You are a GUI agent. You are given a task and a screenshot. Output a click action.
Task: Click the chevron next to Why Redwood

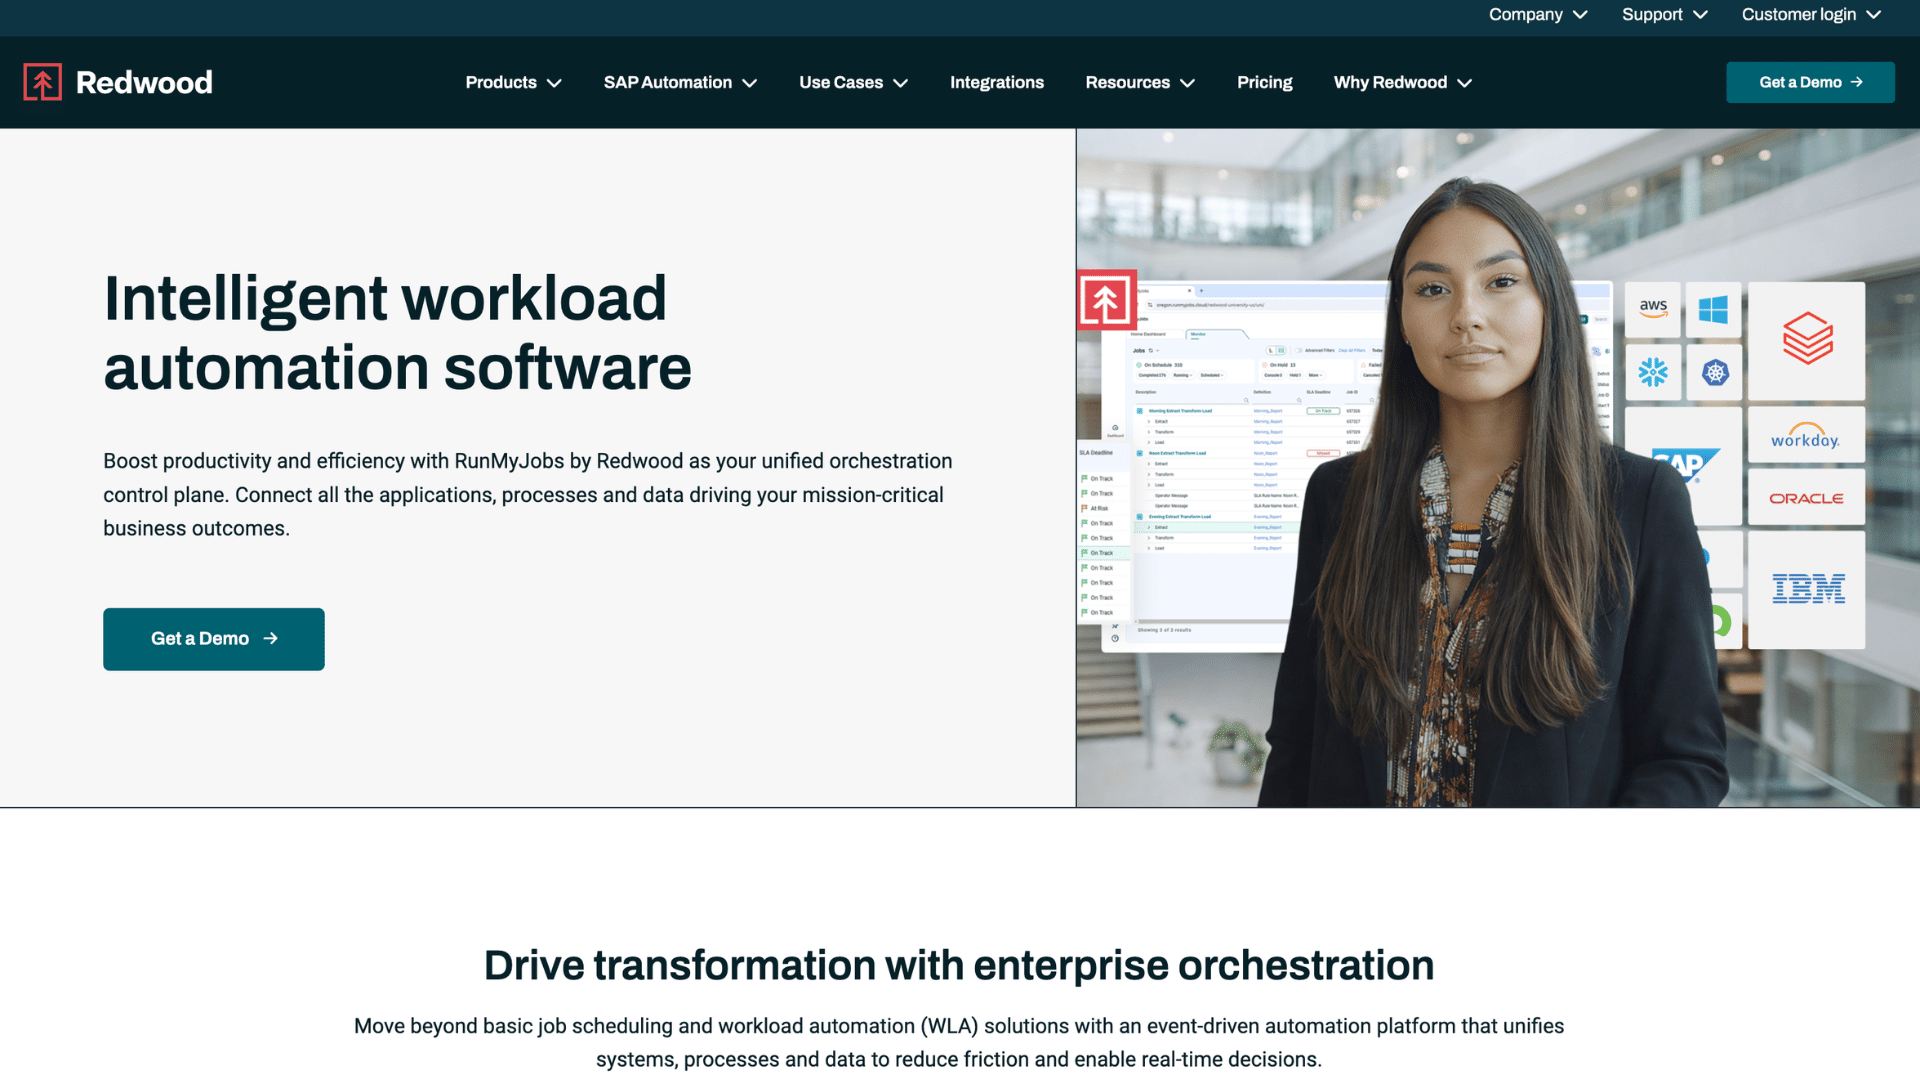1464,83
